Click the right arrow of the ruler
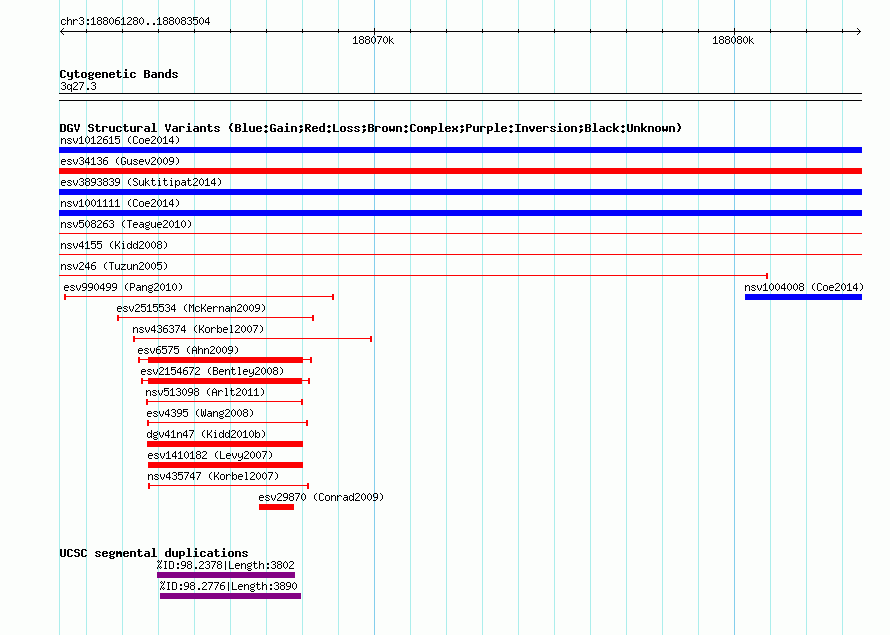This screenshot has height=635, width=890. (859, 31)
